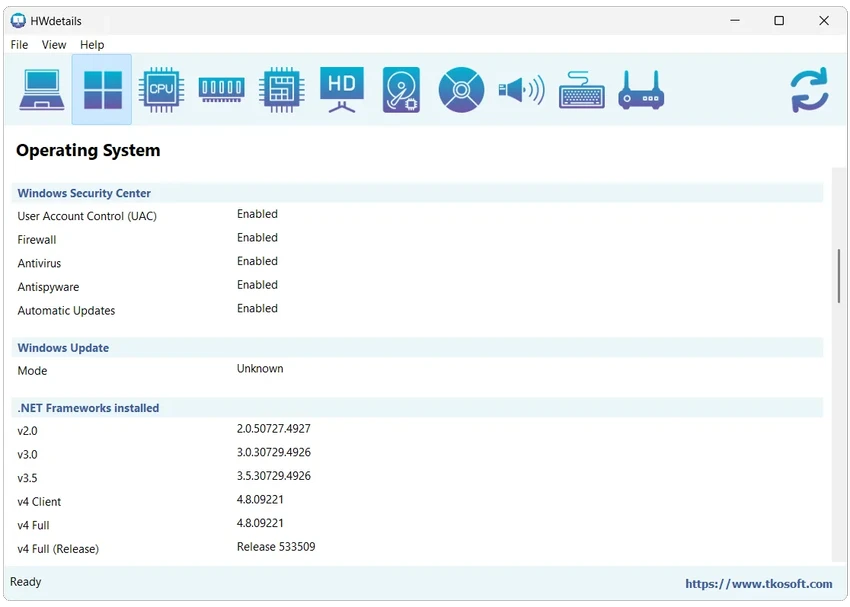Click the HWdetails app icon in title bar

click(x=18, y=21)
